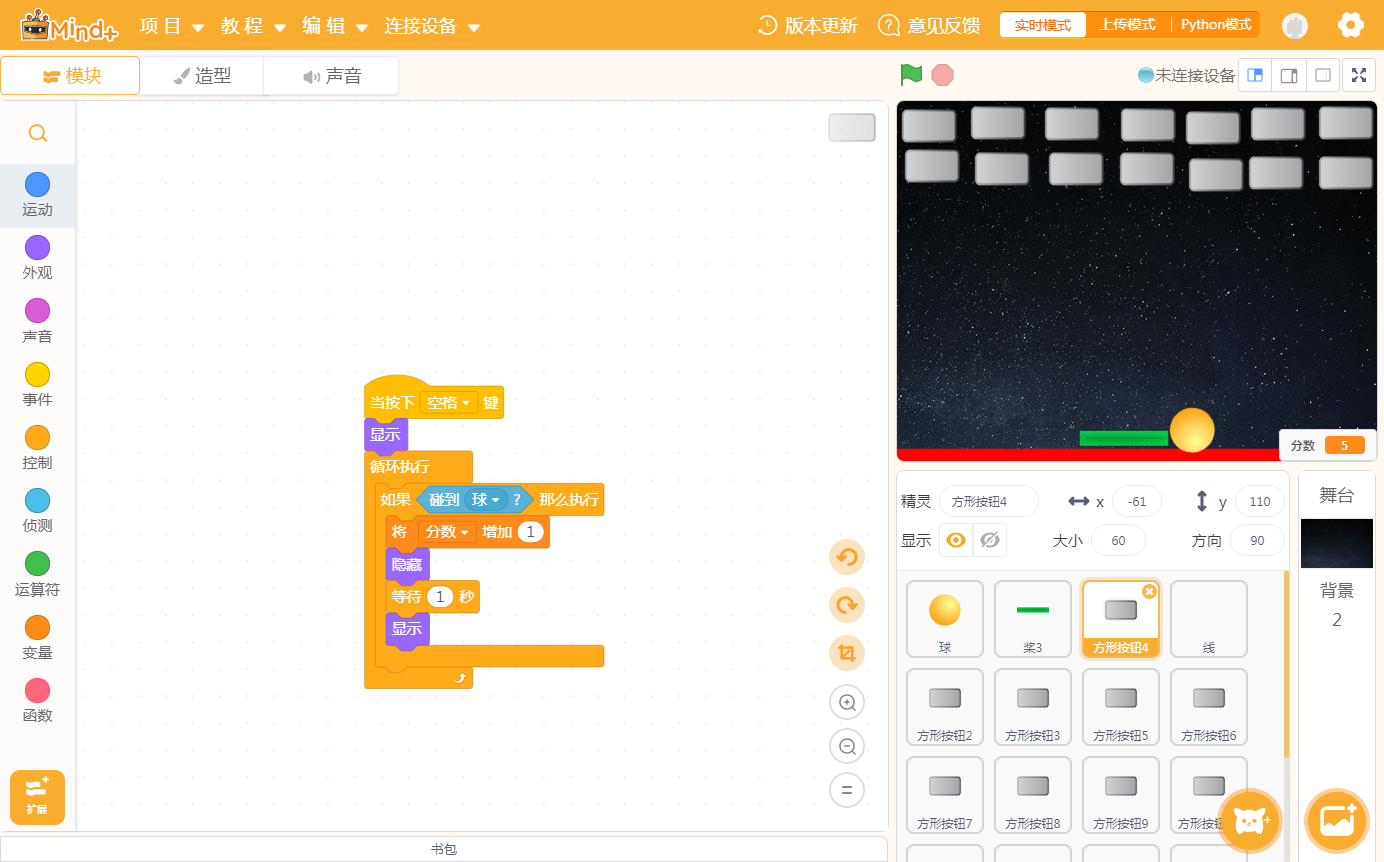1384x862 pixels.
Task: Switch to the 模块 tab
Action: (70, 76)
